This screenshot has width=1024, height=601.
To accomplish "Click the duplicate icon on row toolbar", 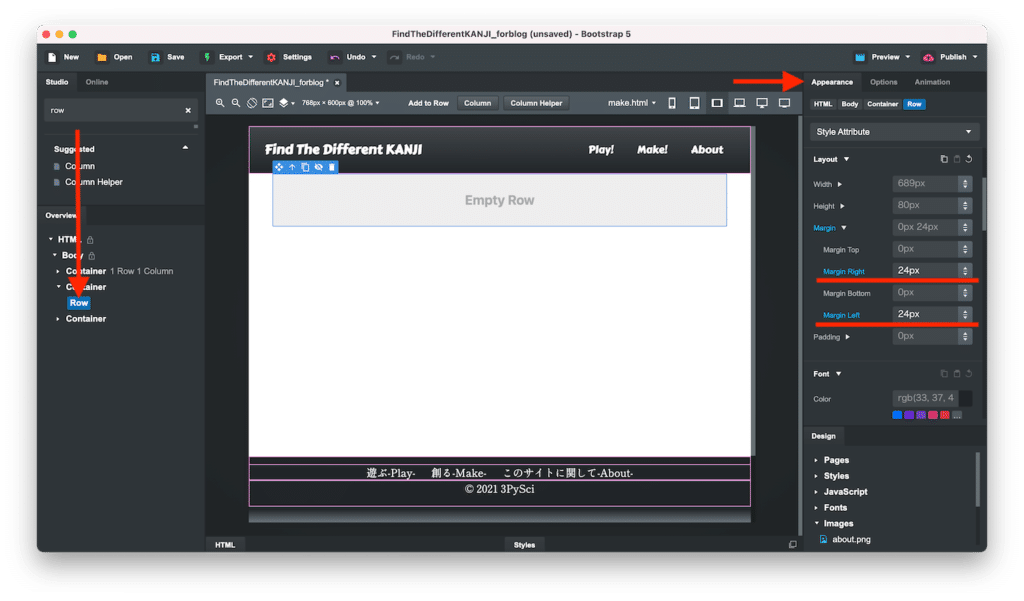I will 305,167.
